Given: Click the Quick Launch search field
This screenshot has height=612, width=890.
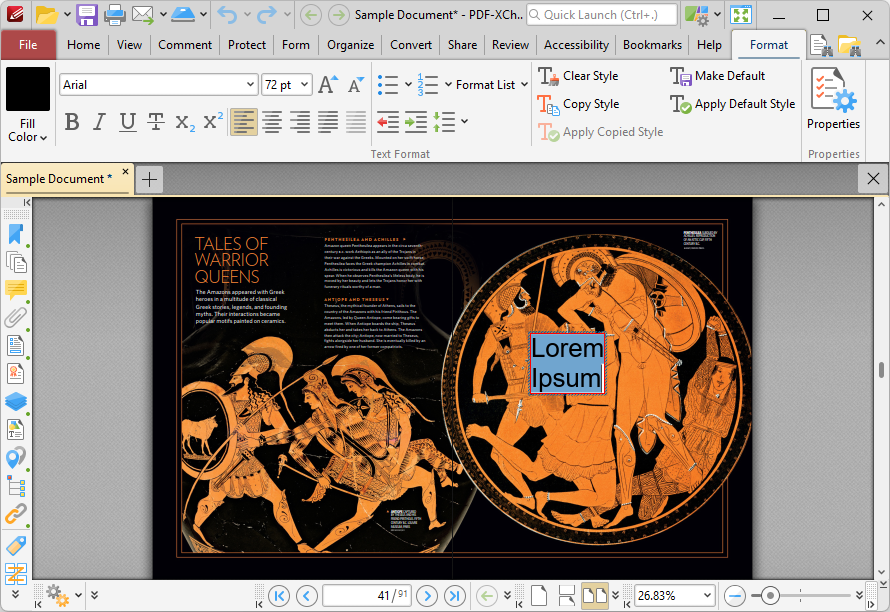Looking at the screenshot, I should tap(602, 15).
